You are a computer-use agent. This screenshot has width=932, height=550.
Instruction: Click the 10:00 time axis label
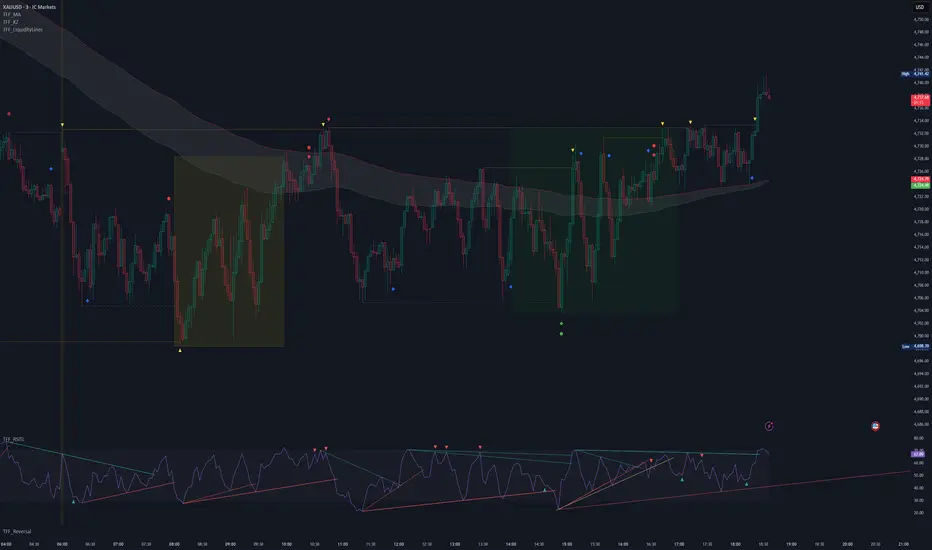tap(286, 544)
